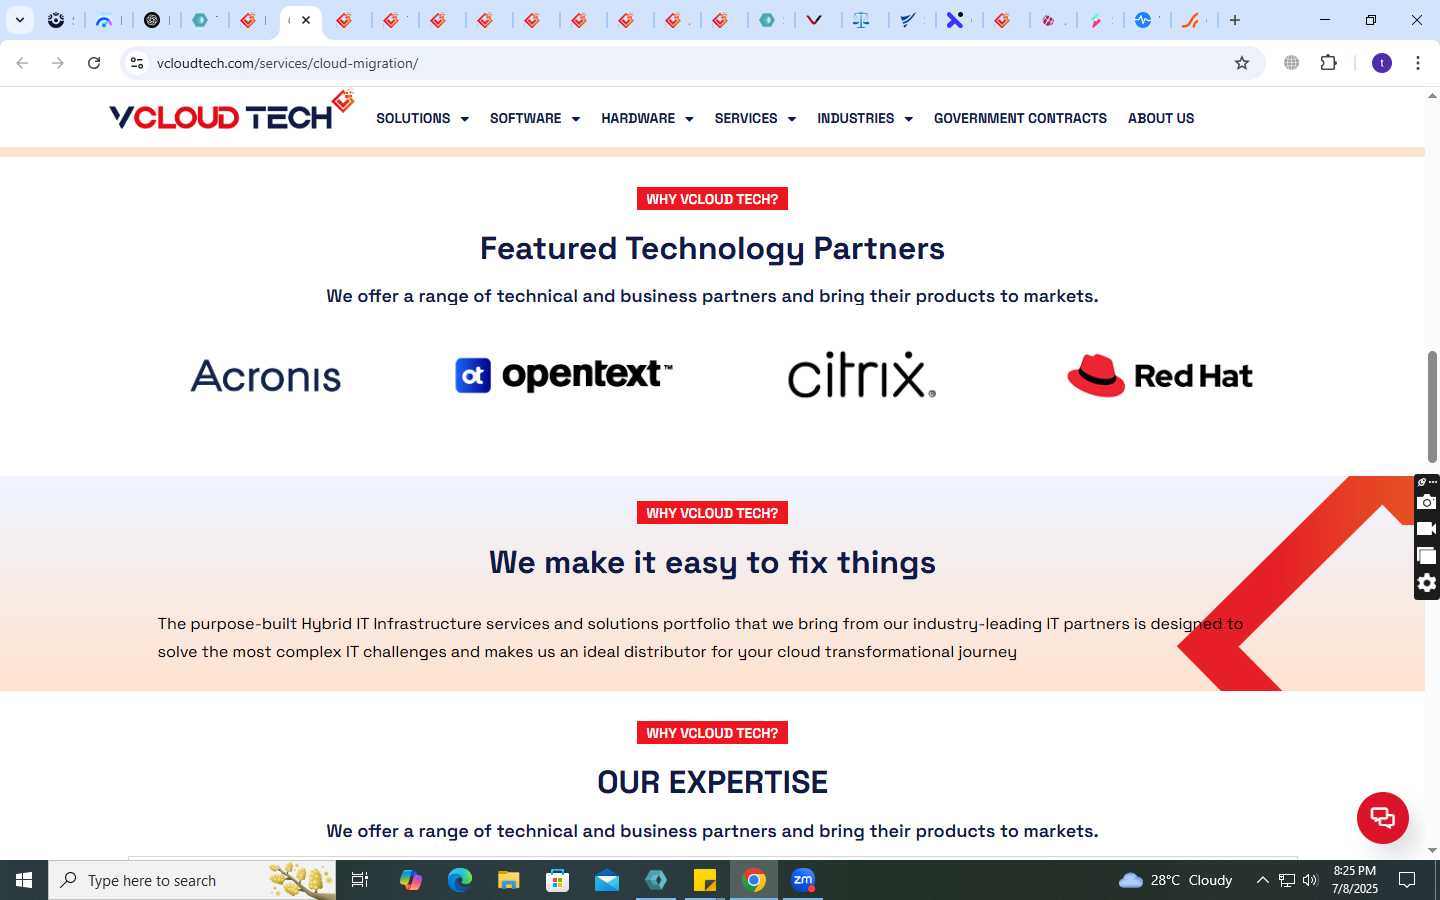The width and height of the screenshot is (1440, 900).
Task: Open the SOFTWARE dropdown menu
Action: click(535, 118)
